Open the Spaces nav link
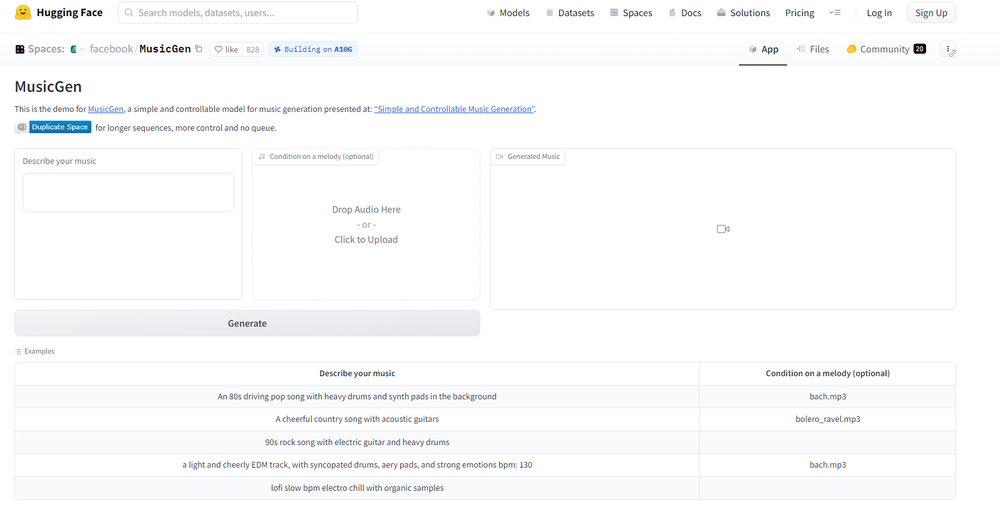 click(x=631, y=13)
